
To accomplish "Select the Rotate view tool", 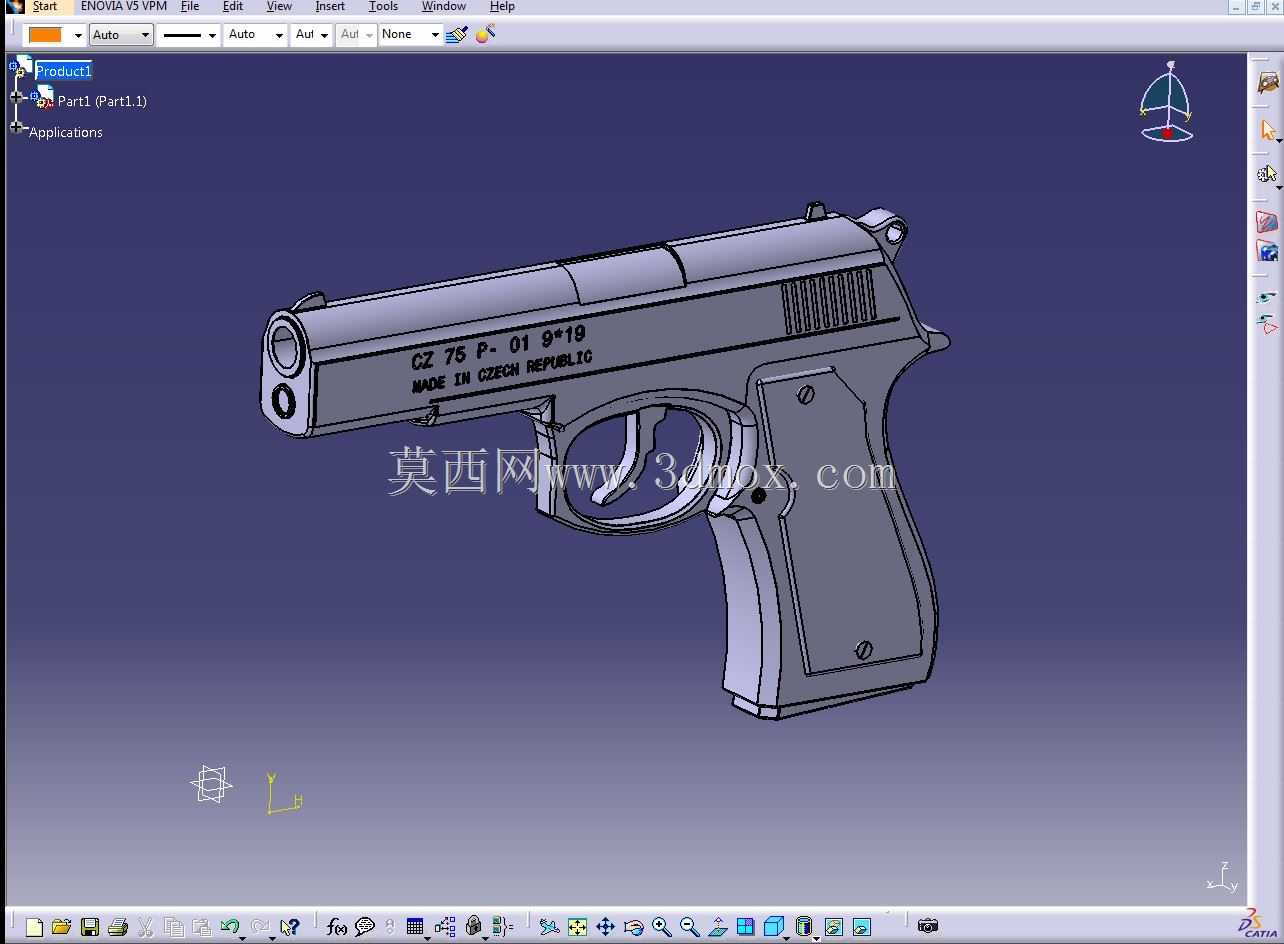I will click(633, 927).
